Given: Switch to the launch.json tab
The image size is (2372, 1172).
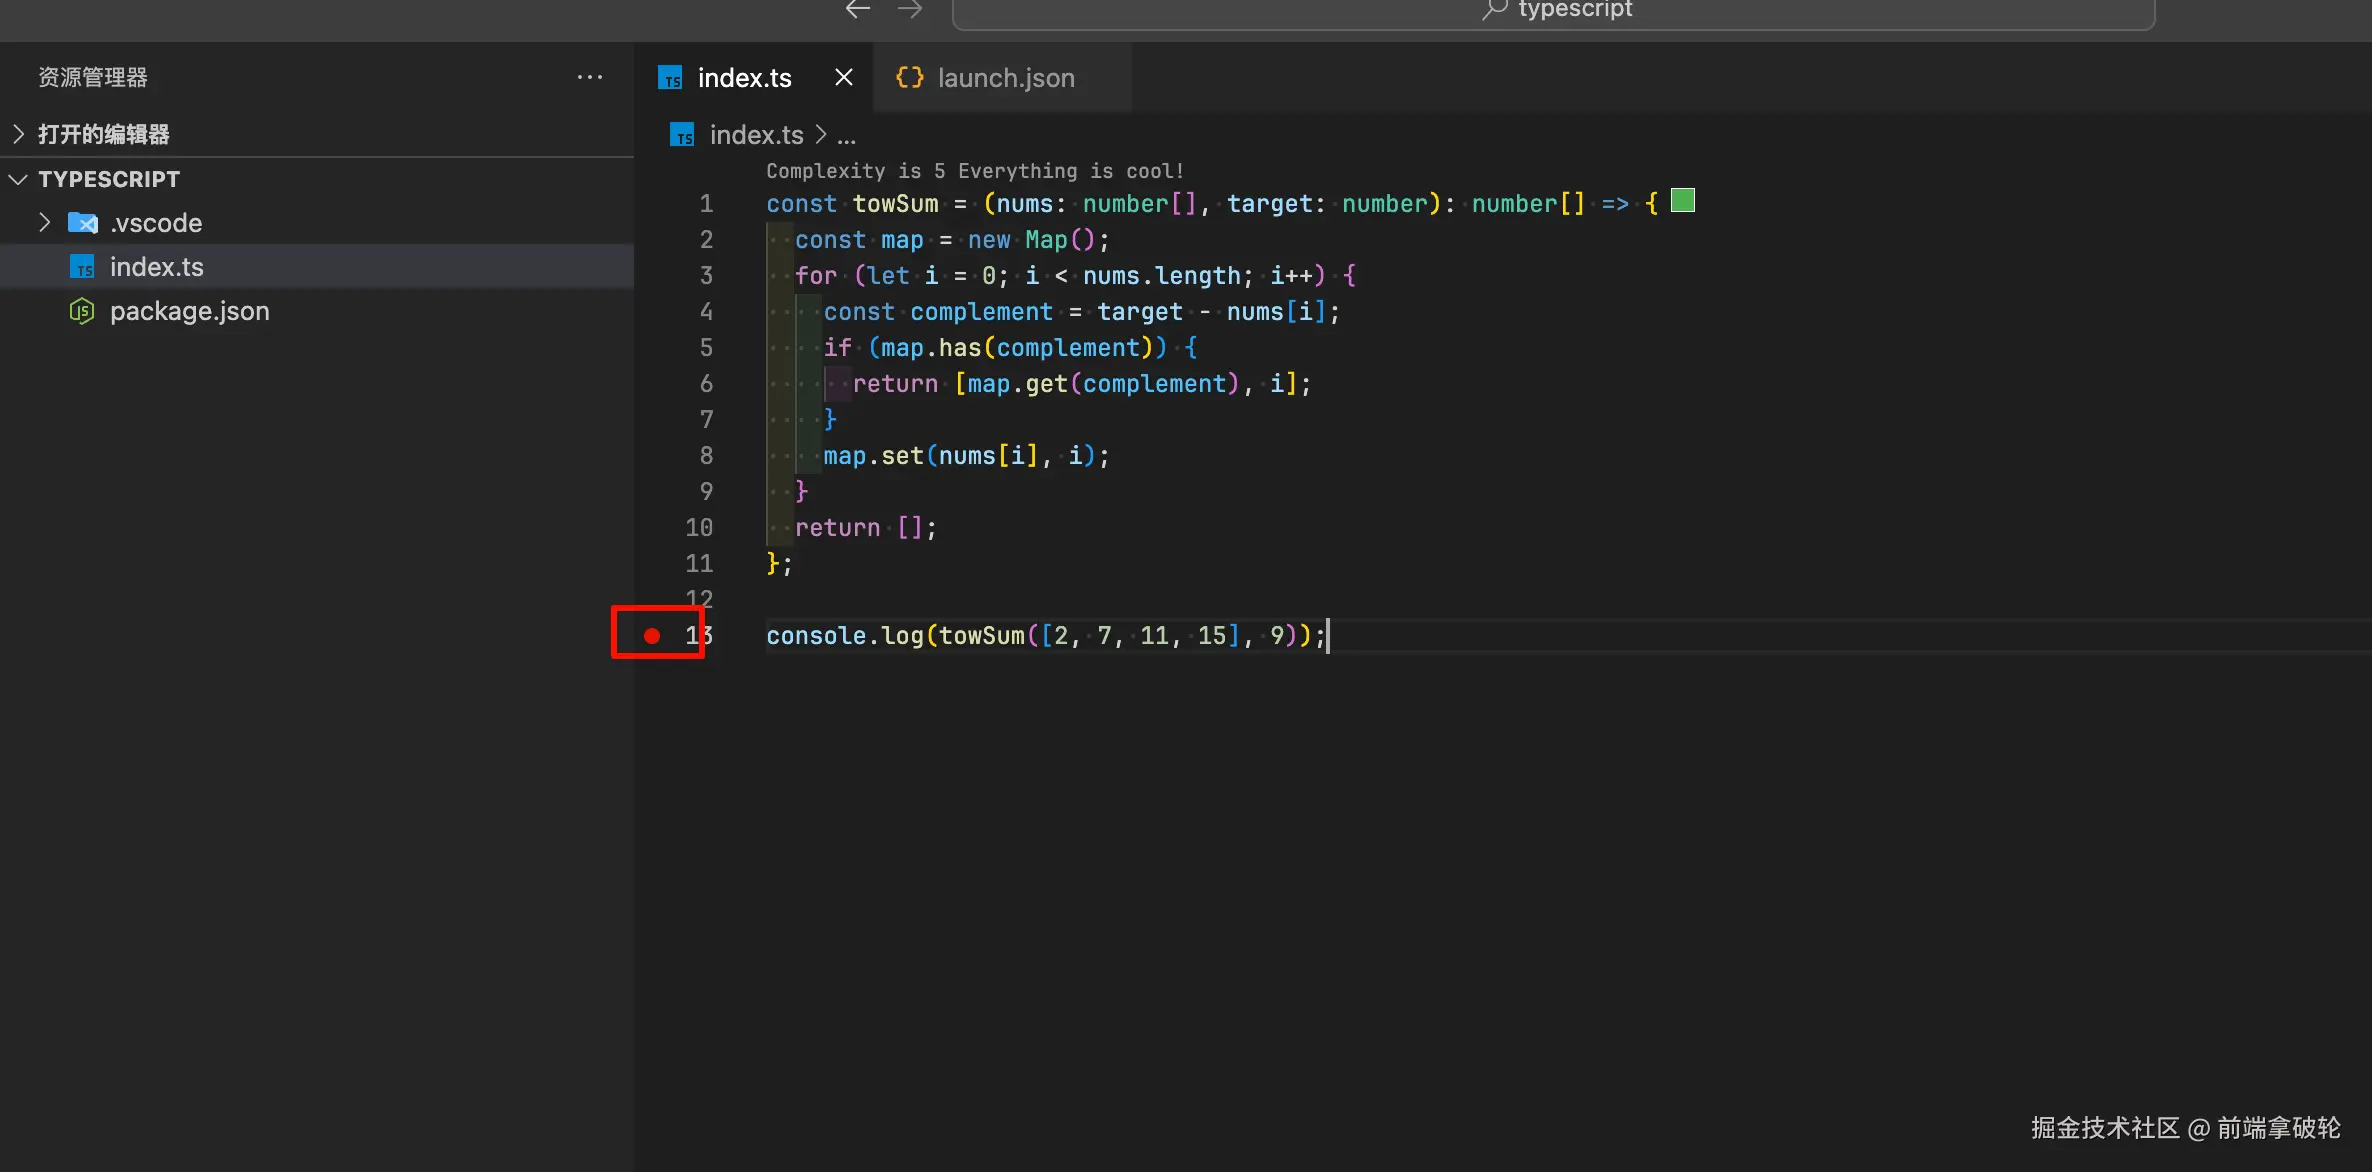Looking at the screenshot, I should tap(1004, 78).
